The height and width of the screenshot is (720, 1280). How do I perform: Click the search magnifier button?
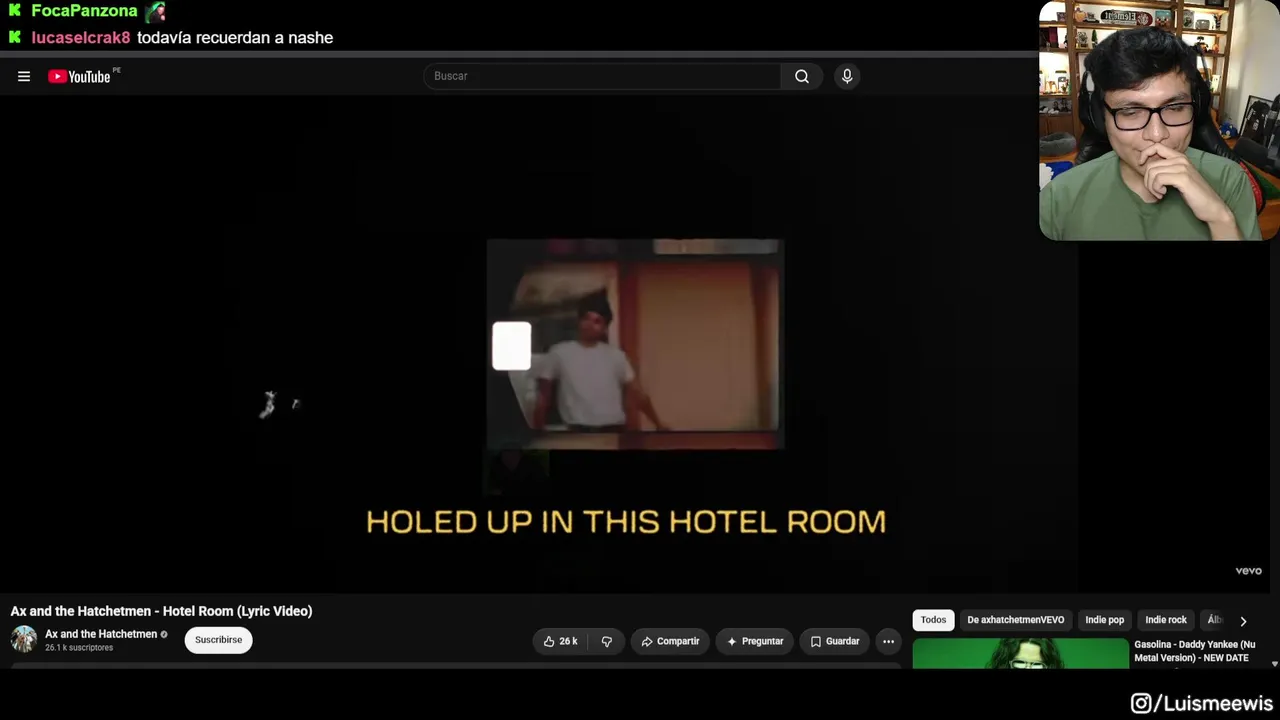point(802,76)
